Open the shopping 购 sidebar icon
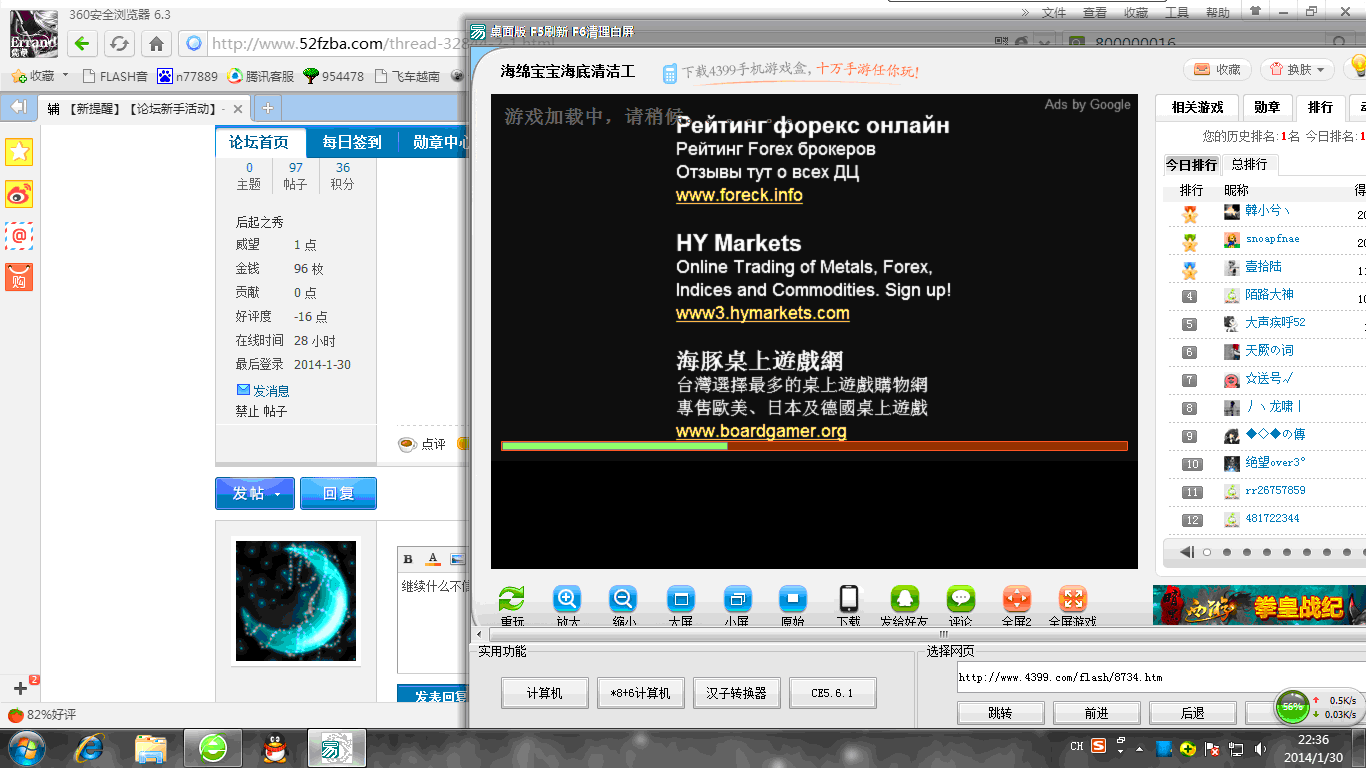Screen dimensions: 1366x768 coord(19,278)
